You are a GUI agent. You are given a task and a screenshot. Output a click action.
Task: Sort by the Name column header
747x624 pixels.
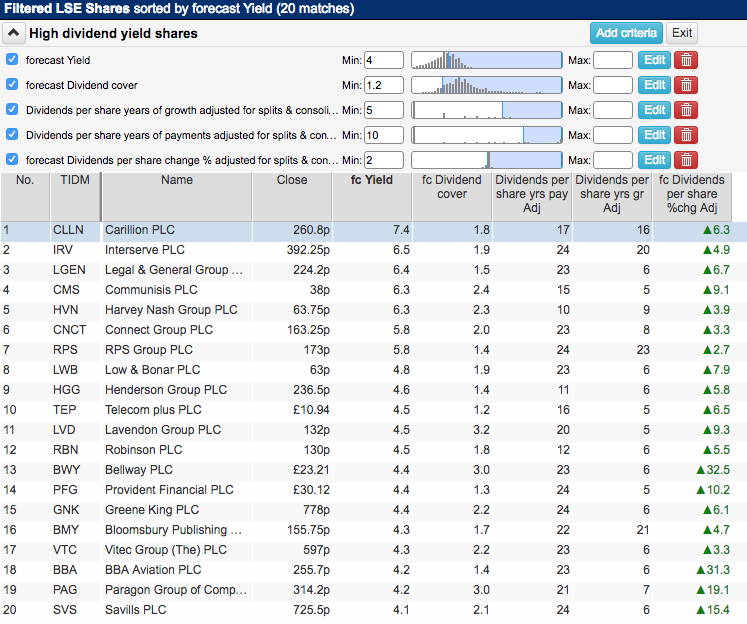(x=177, y=196)
